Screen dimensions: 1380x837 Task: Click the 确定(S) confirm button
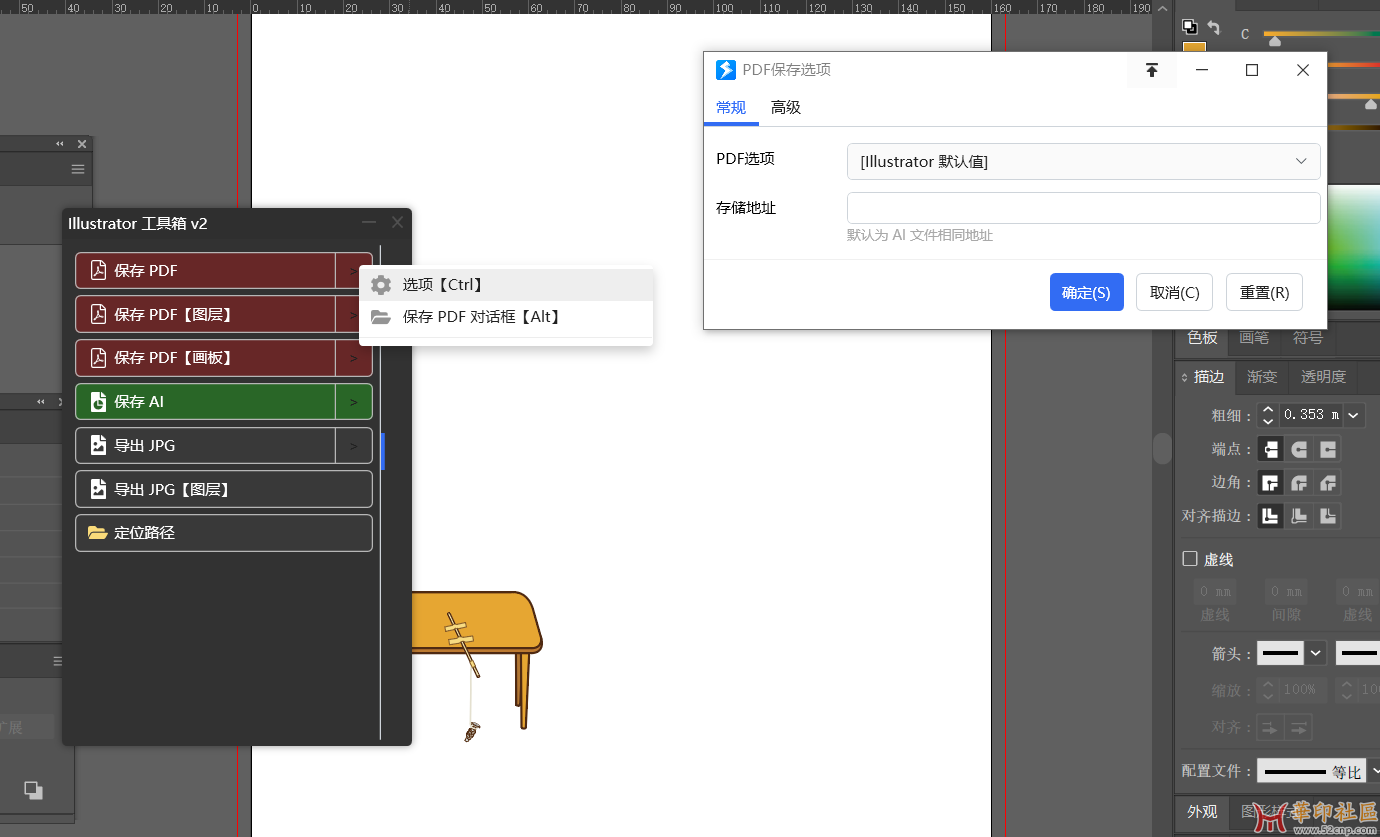pyautogui.click(x=1086, y=293)
